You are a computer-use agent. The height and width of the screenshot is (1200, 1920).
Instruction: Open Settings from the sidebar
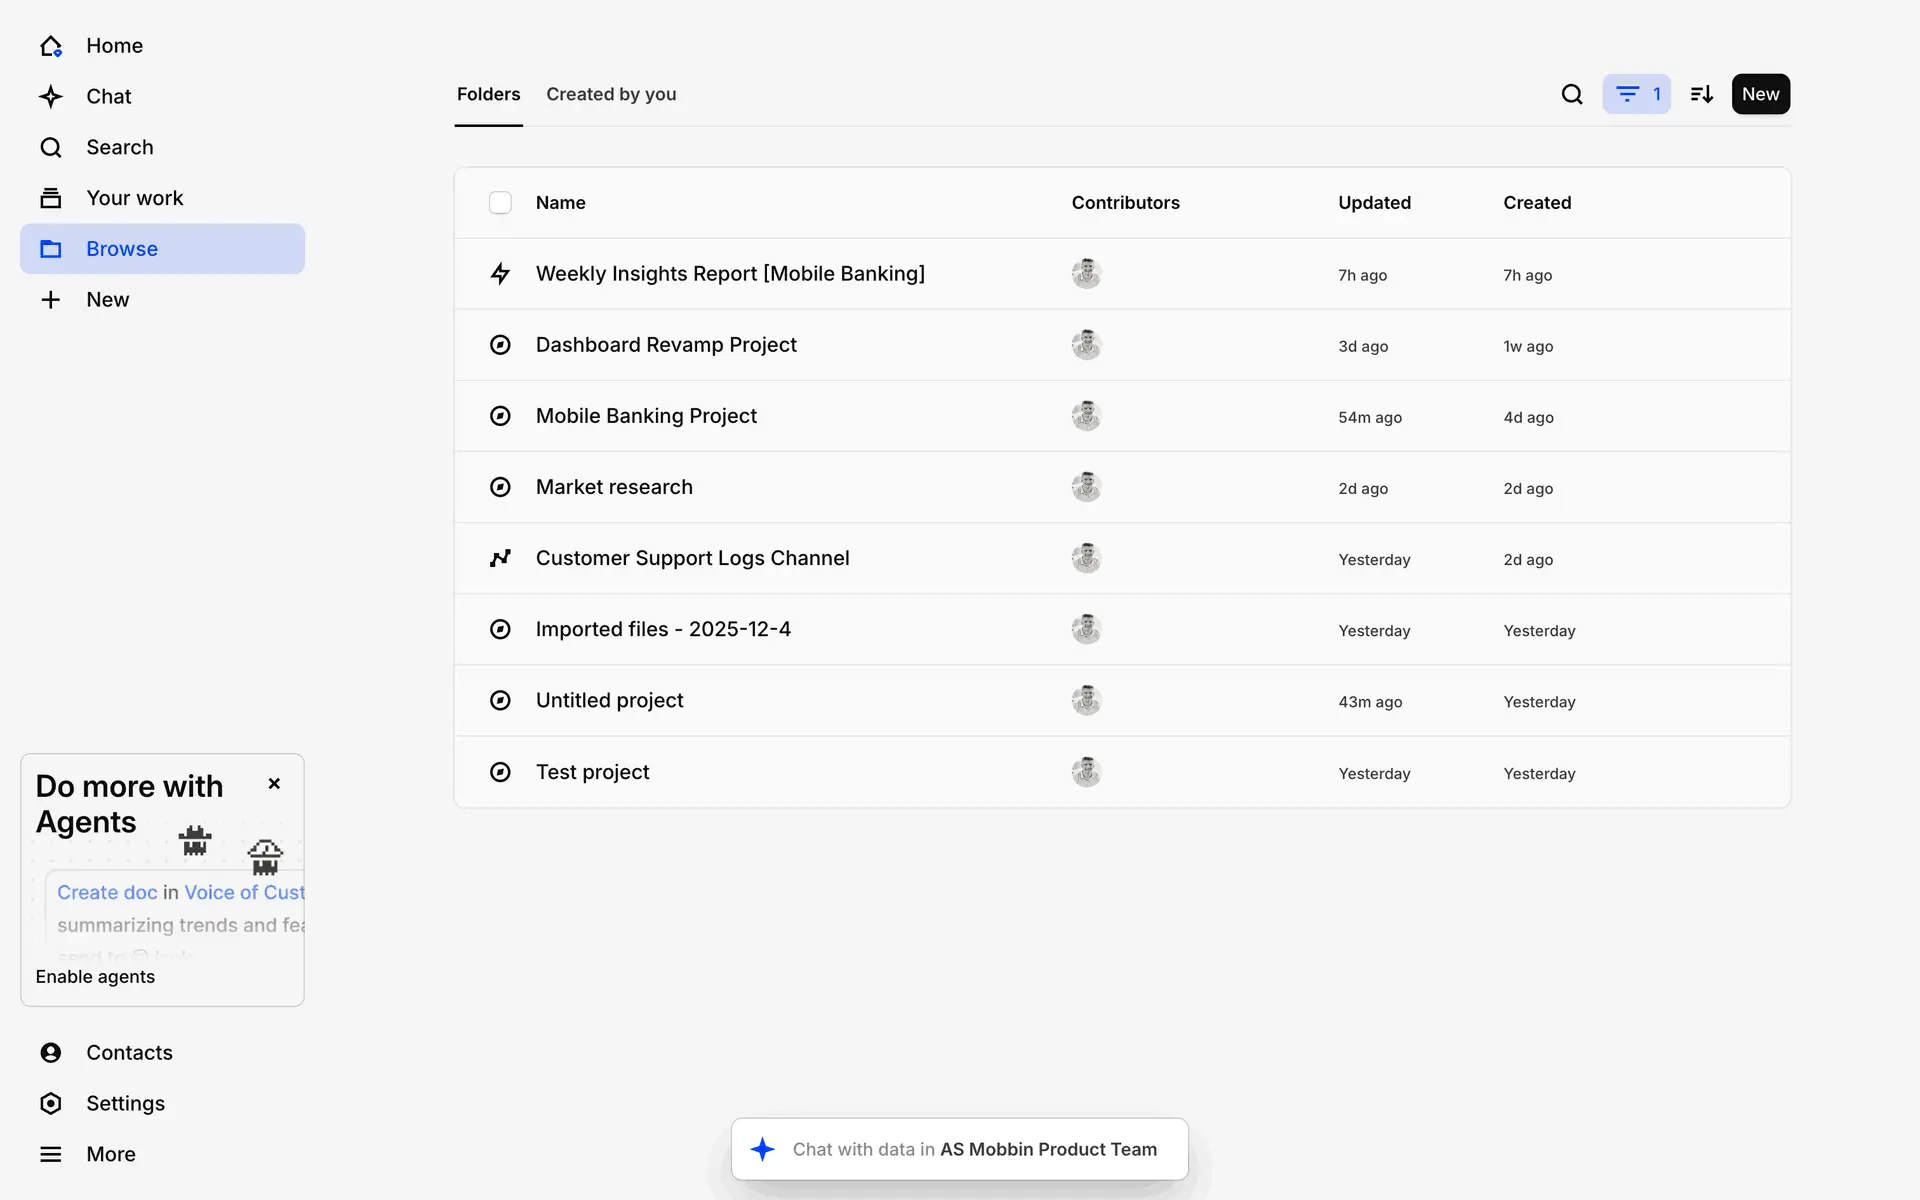click(x=125, y=1103)
